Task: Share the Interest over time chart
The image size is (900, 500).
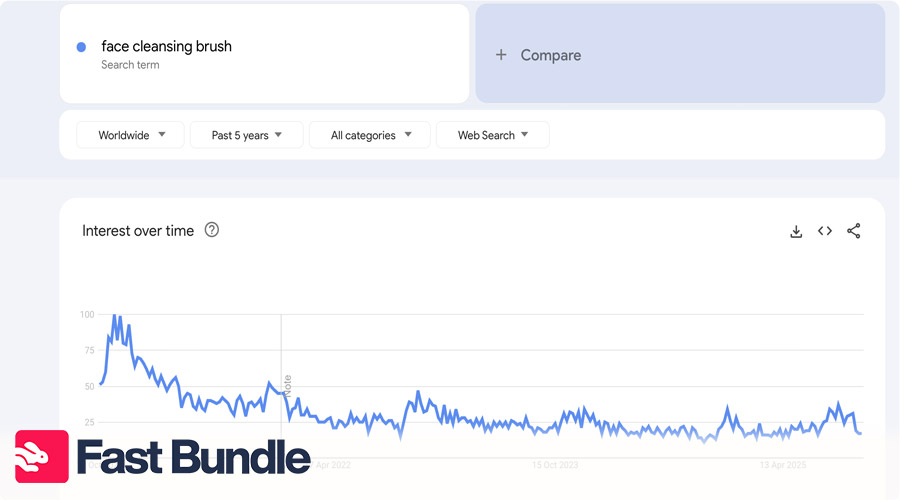Action: tap(853, 231)
